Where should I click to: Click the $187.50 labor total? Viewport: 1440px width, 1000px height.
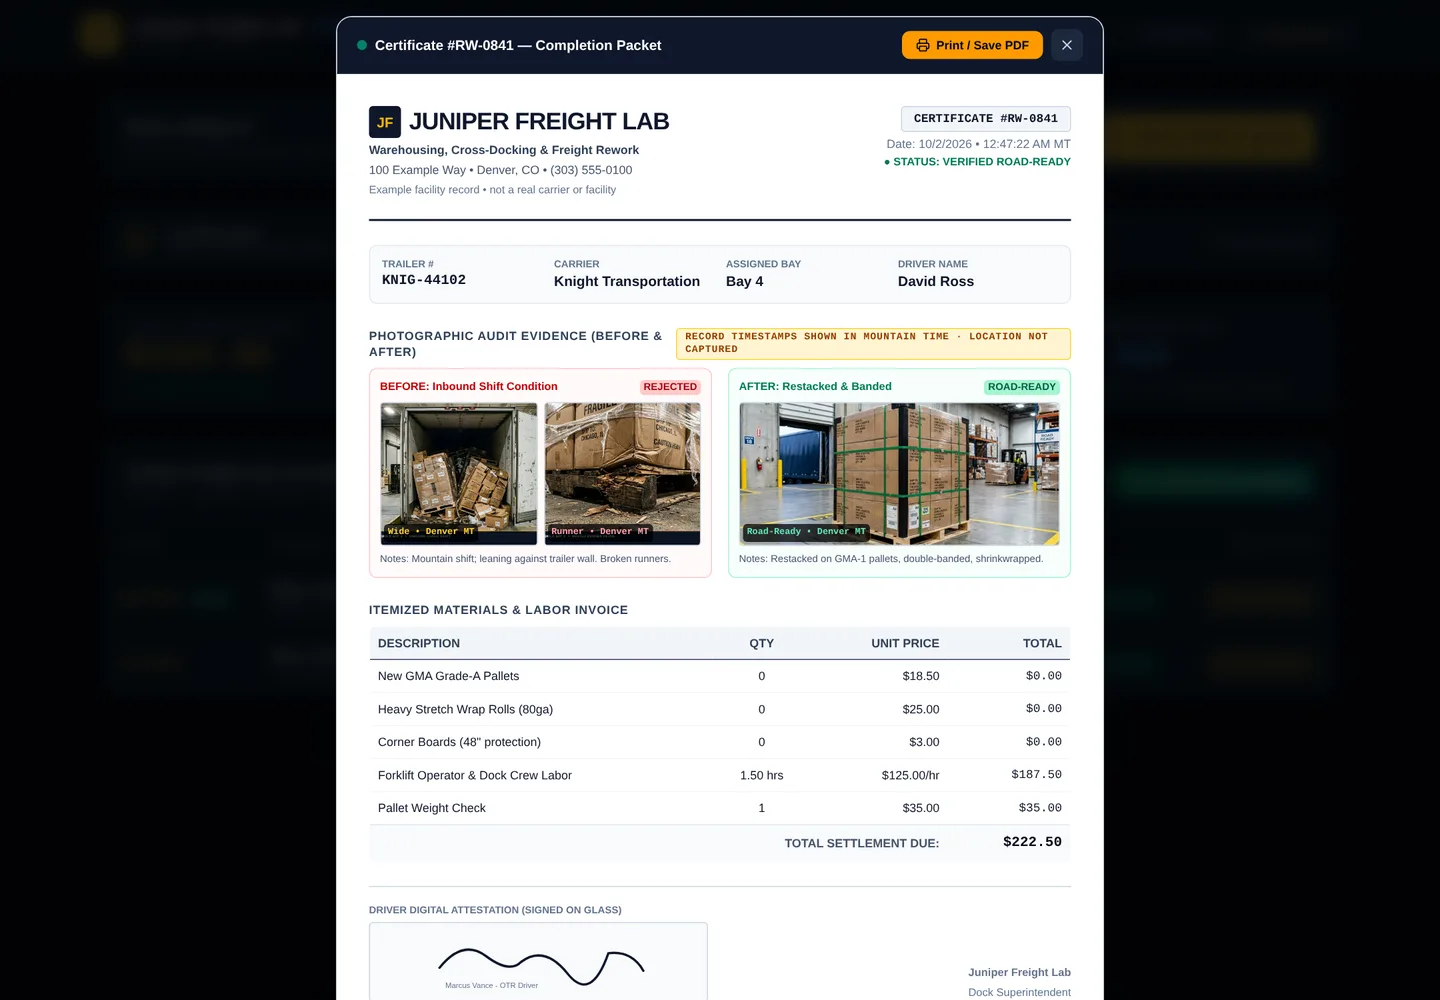pyautogui.click(x=1036, y=775)
